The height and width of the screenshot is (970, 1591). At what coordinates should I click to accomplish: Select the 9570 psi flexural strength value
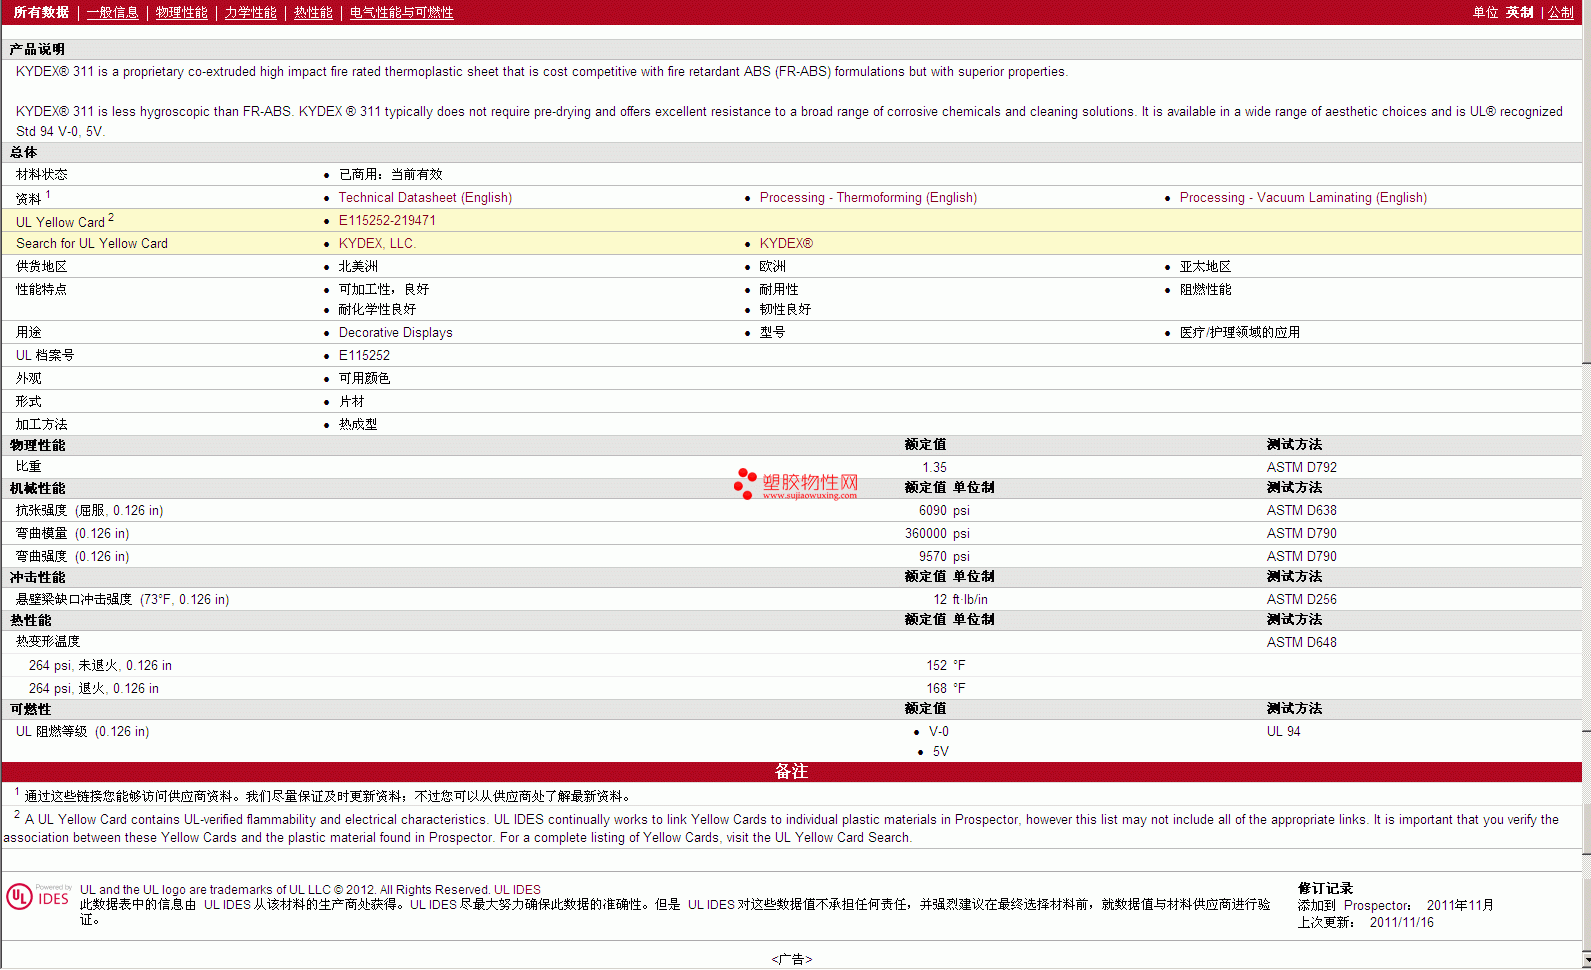(944, 557)
